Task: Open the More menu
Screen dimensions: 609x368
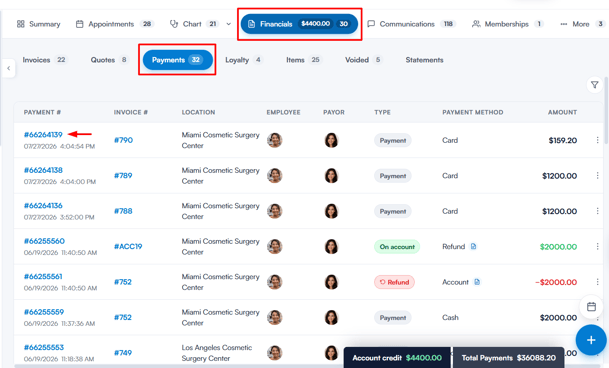Action: [582, 24]
